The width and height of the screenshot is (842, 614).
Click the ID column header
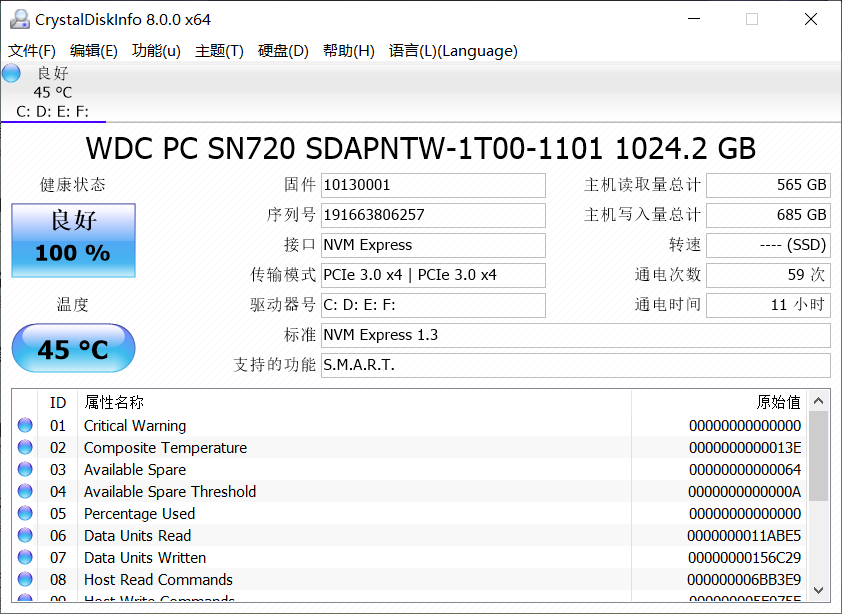[x=58, y=402]
